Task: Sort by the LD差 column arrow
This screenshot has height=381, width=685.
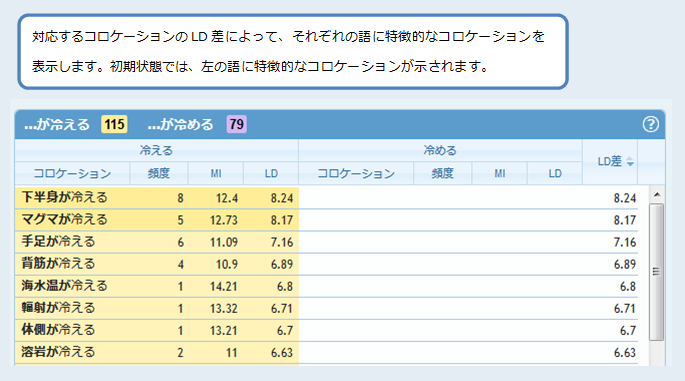Action: pos(630,162)
